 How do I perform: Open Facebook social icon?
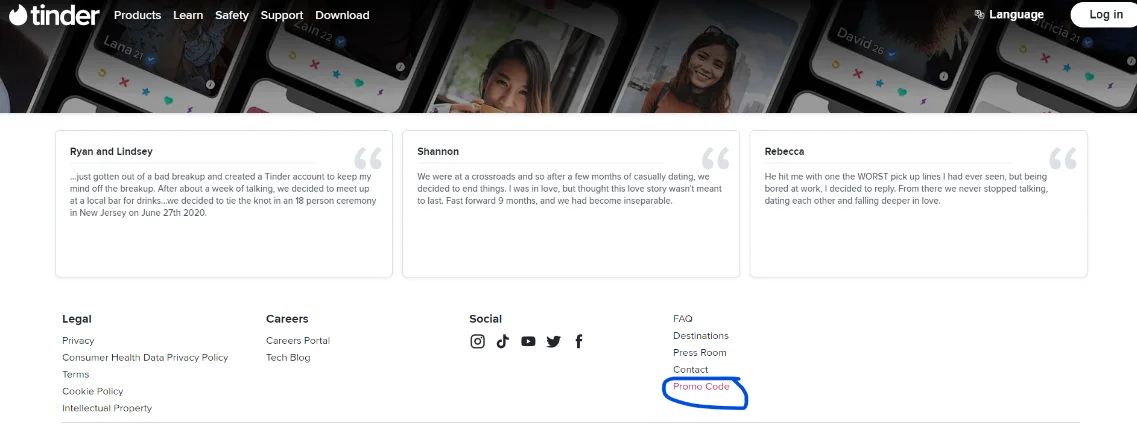pyautogui.click(x=579, y=341)
